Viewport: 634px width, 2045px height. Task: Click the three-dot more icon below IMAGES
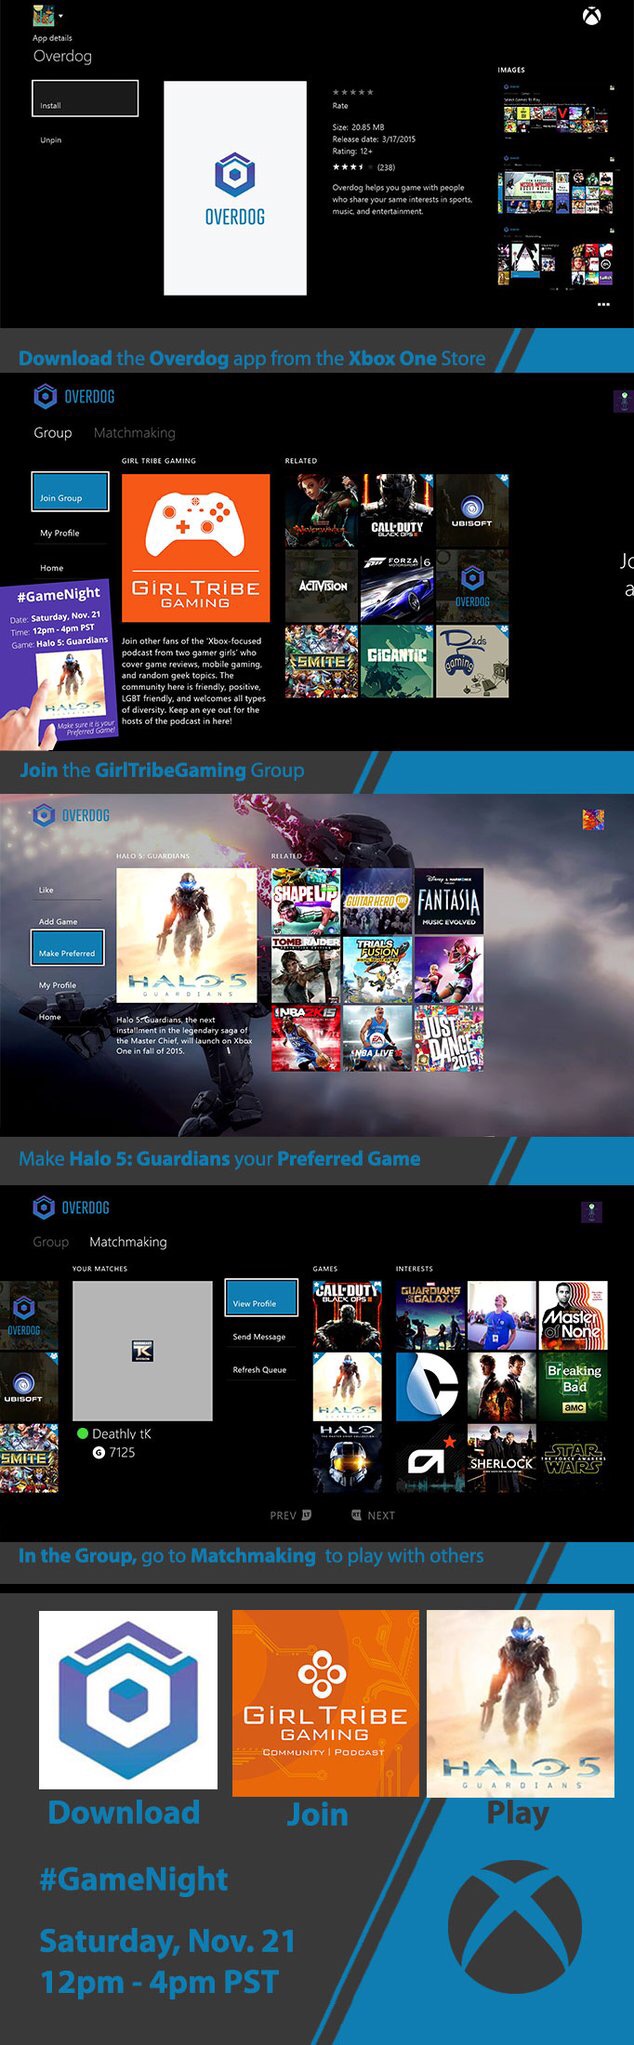tap(603, 304)
